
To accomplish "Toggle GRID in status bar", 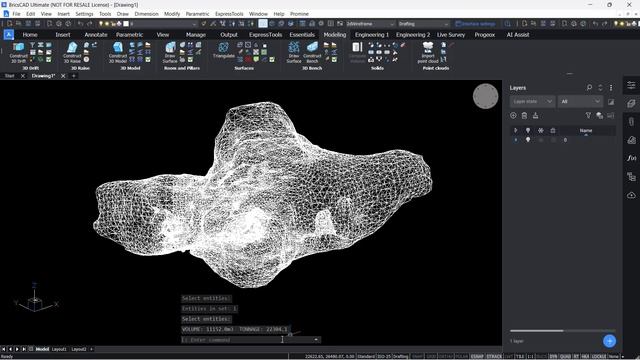I will [x=431, y=356].
